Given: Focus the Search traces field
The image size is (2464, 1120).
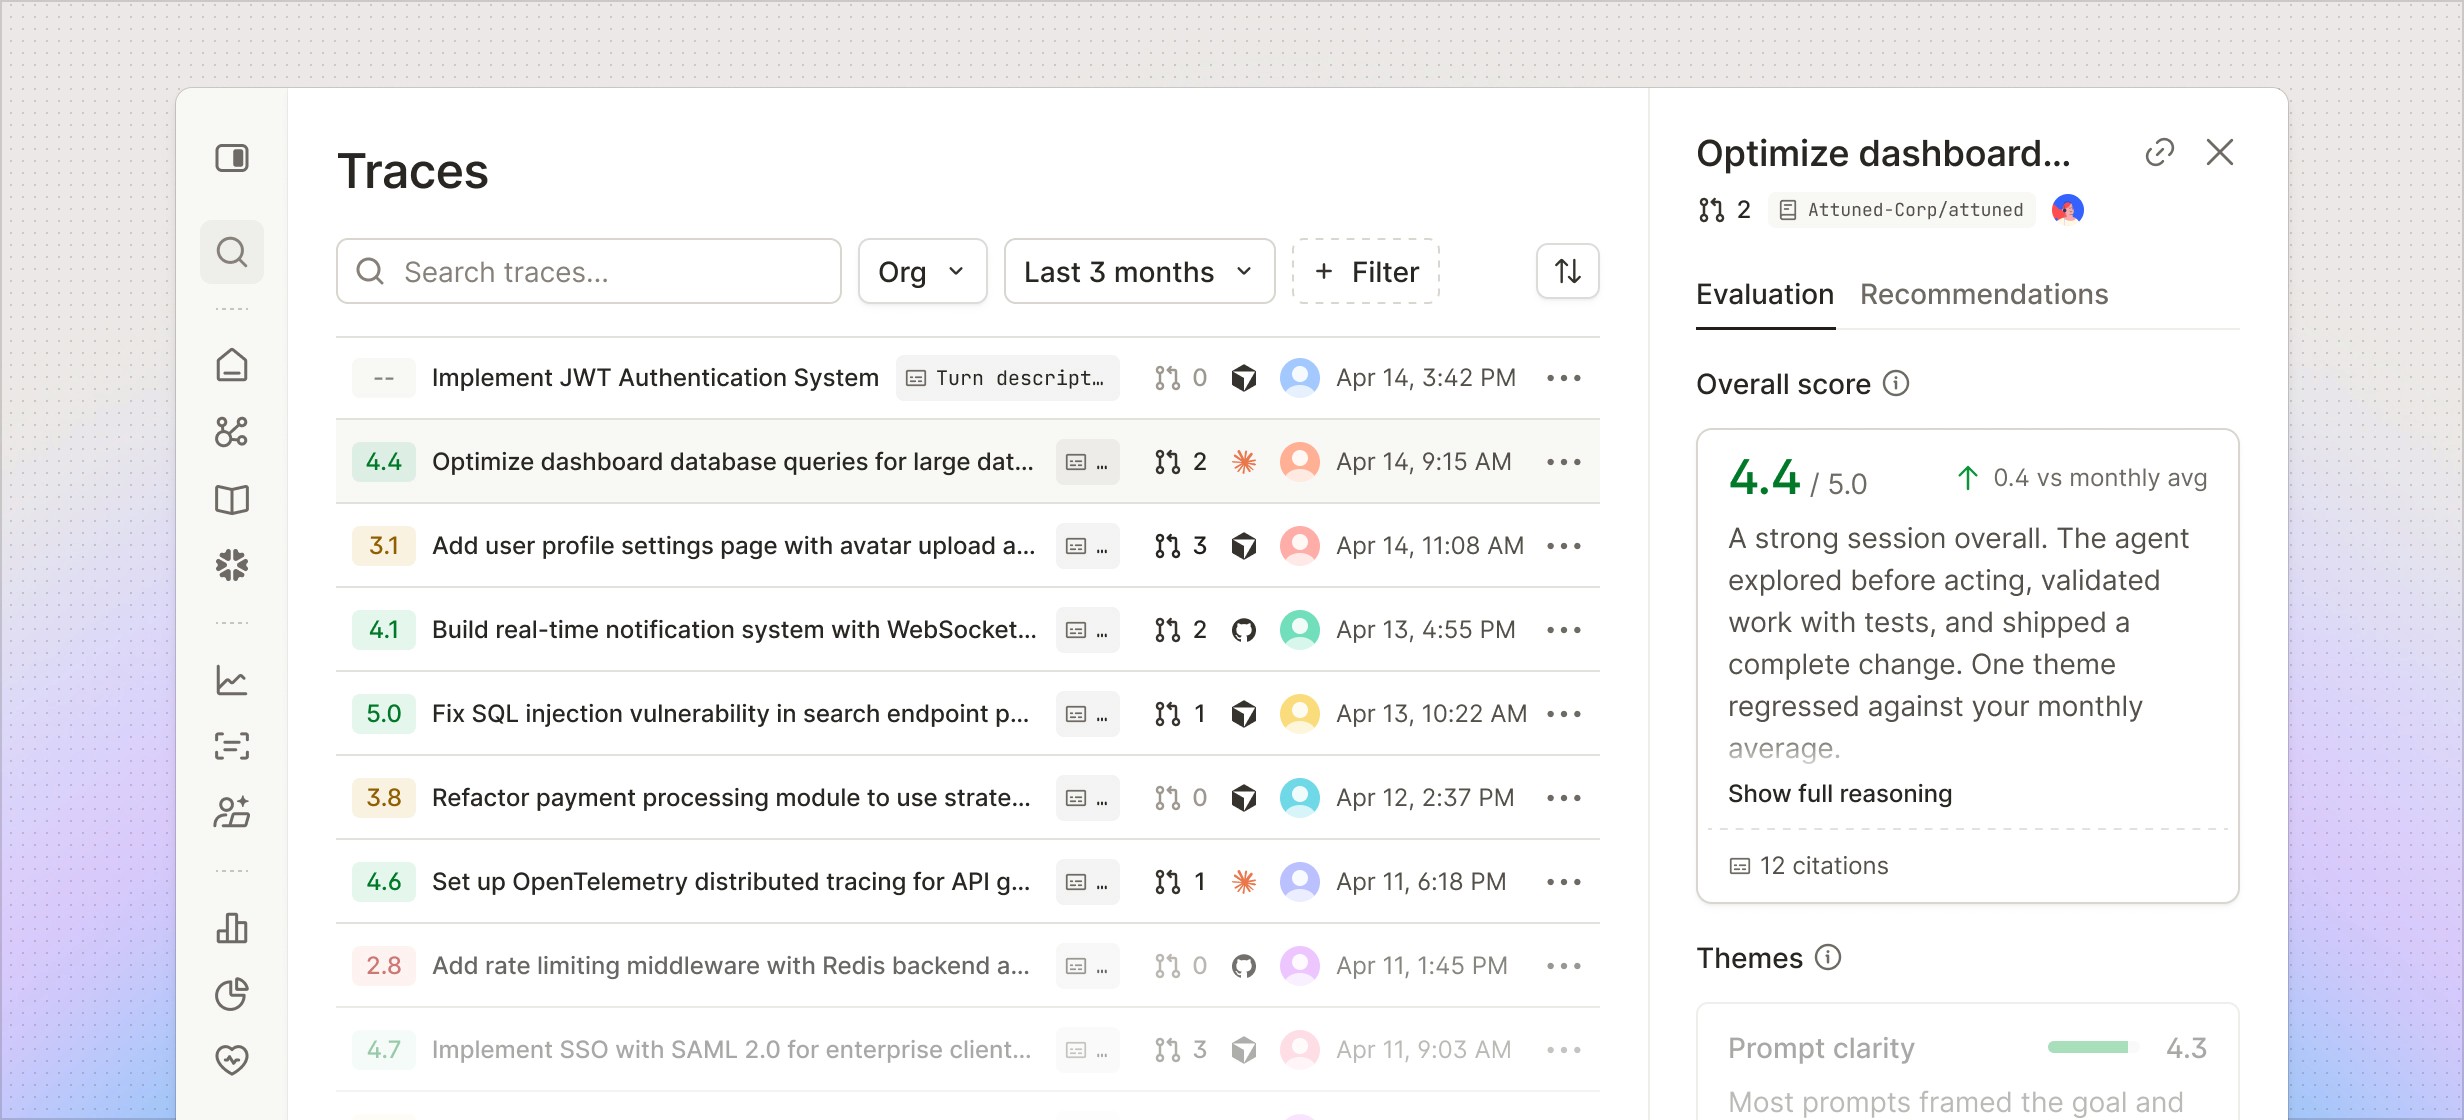Looking at the screenshot, I should point(589,271).
